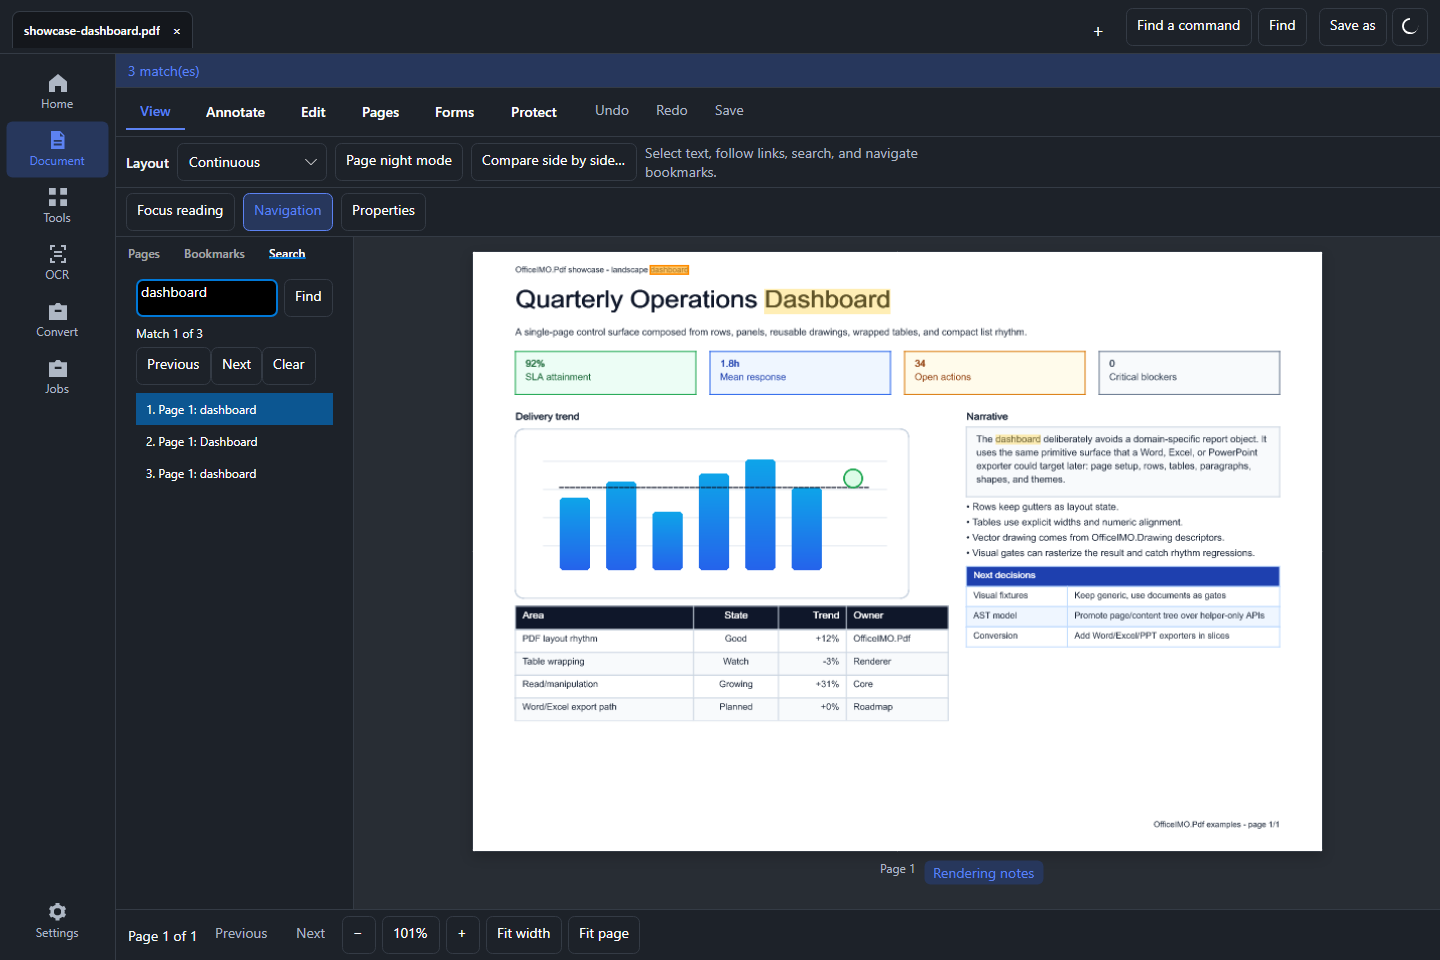Open Compare side by side menu
The width and height of the screenshot is (1440, 960).
coord(553,161)
